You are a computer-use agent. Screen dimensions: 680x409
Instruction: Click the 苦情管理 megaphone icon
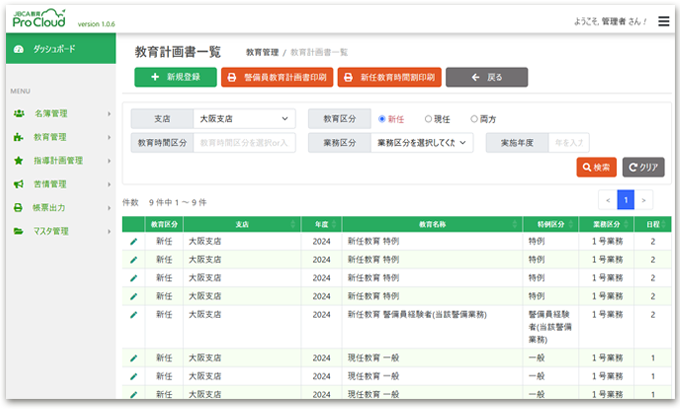18,184
